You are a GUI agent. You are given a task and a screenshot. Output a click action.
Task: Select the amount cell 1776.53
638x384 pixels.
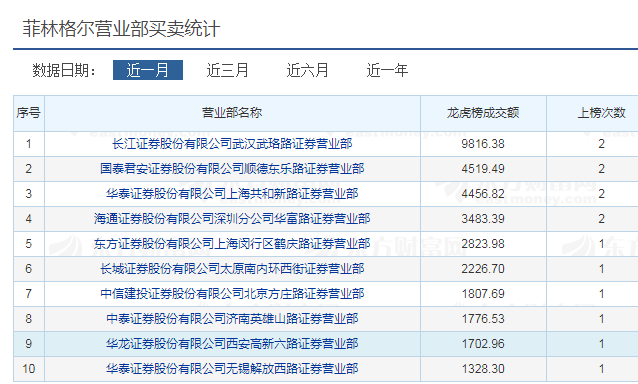coord(483,319)
